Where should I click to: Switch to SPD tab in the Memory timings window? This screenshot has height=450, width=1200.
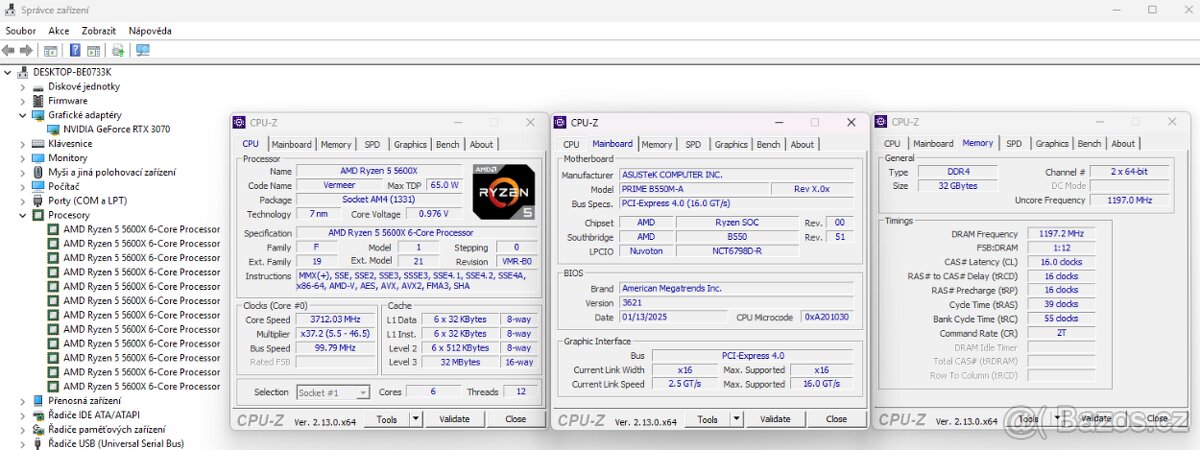pyautogui.click(x=1013, y=144)
